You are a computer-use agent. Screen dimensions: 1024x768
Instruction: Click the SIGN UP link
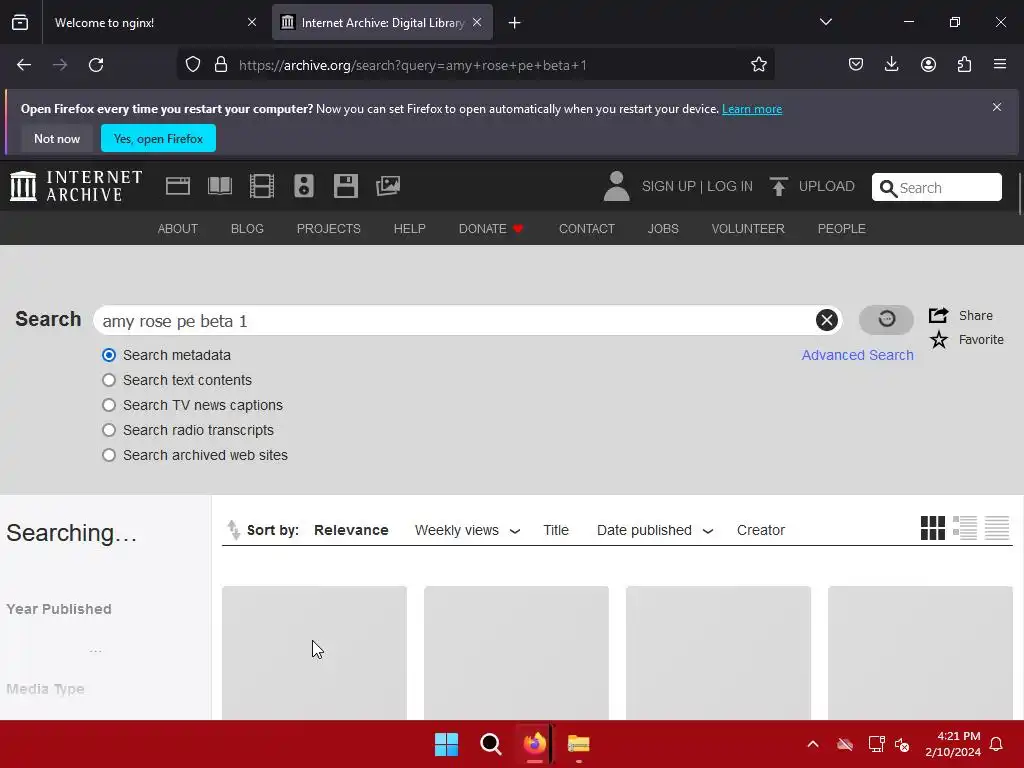(x=669, y=186)
